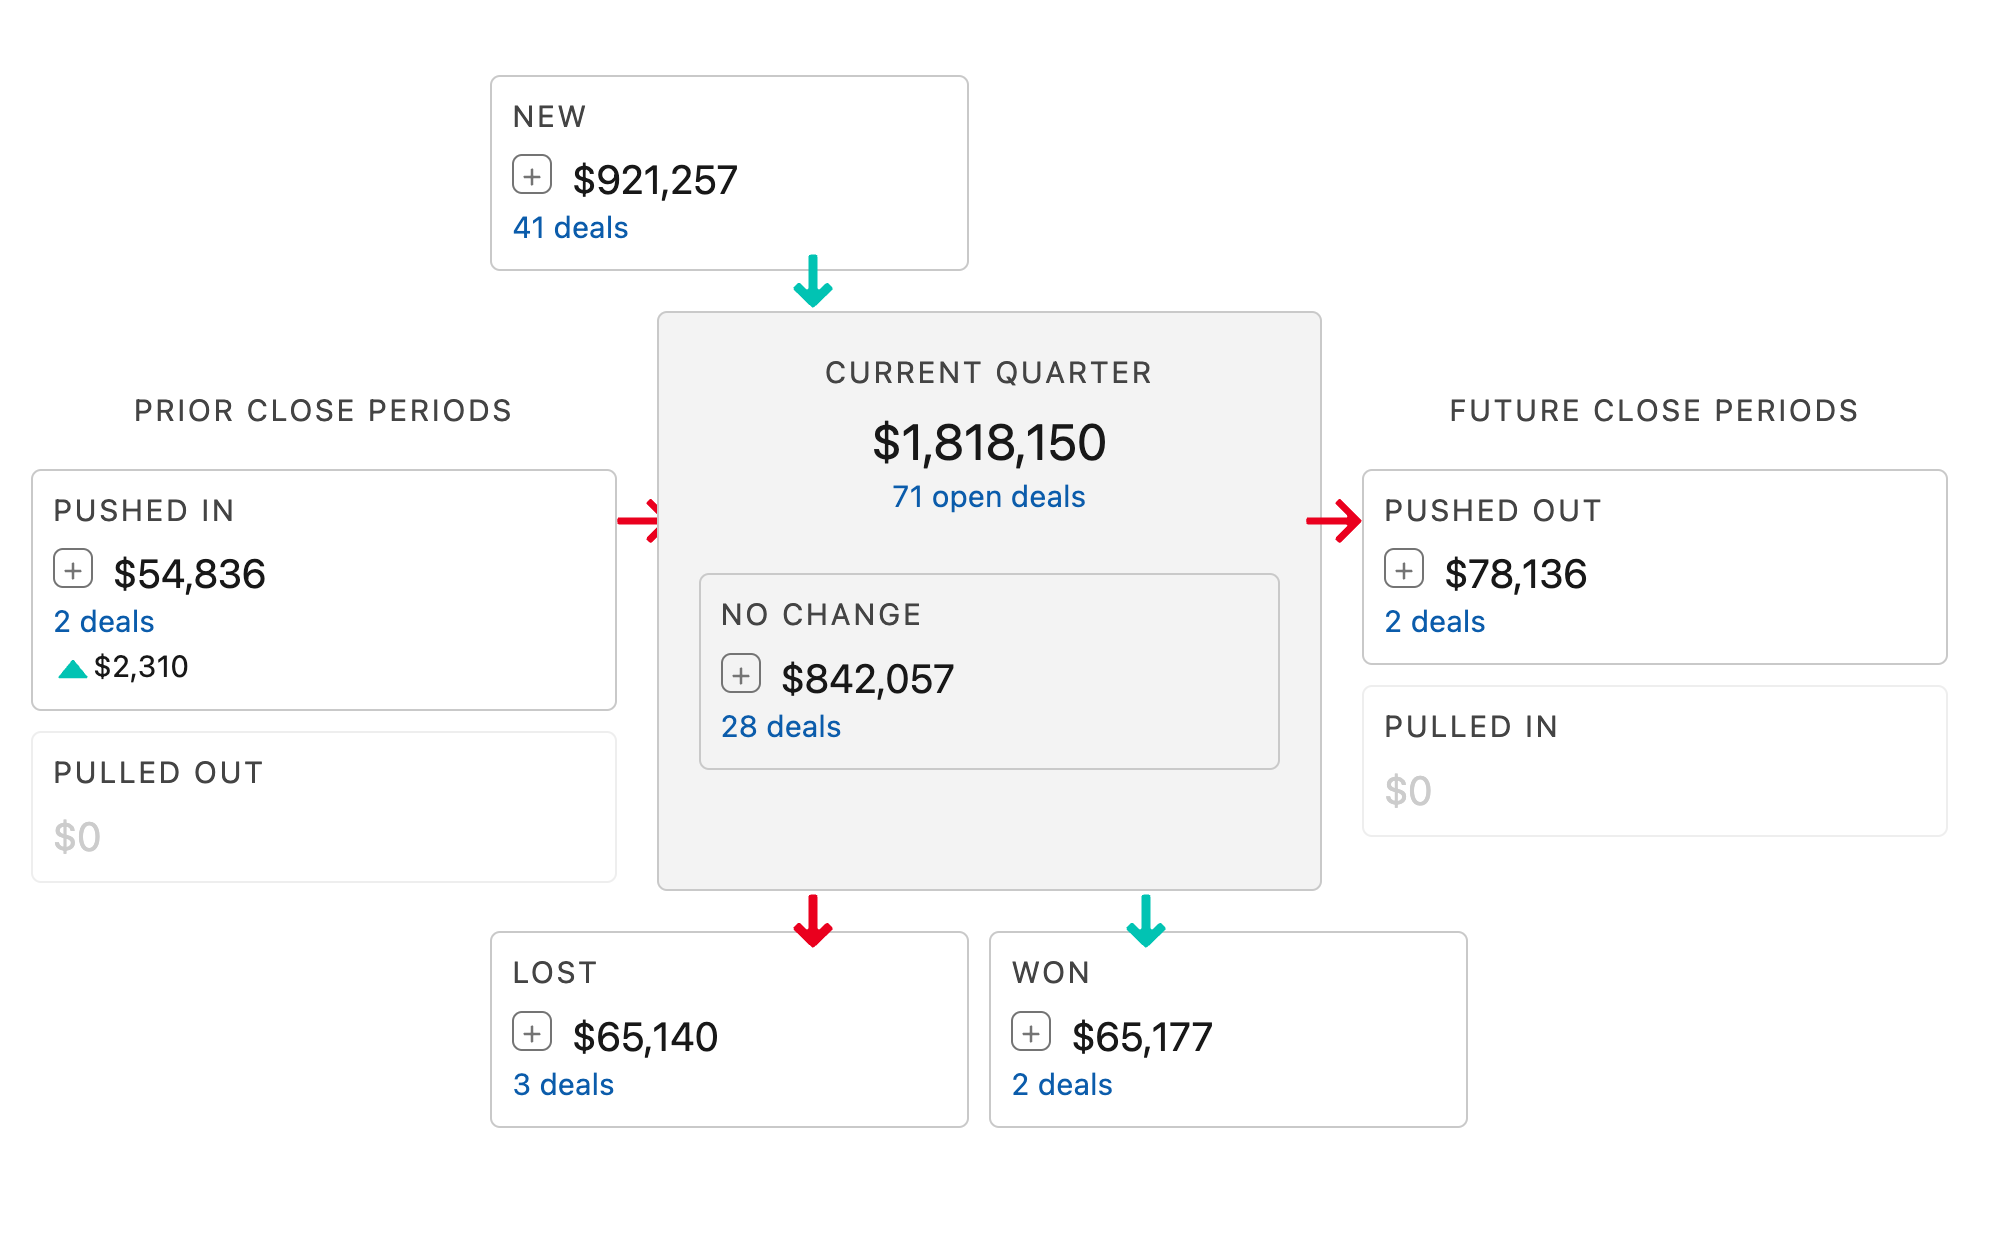Open 2 deals link under WON
This screenshot has width=2004, height=1234.
[1062, 1085]
